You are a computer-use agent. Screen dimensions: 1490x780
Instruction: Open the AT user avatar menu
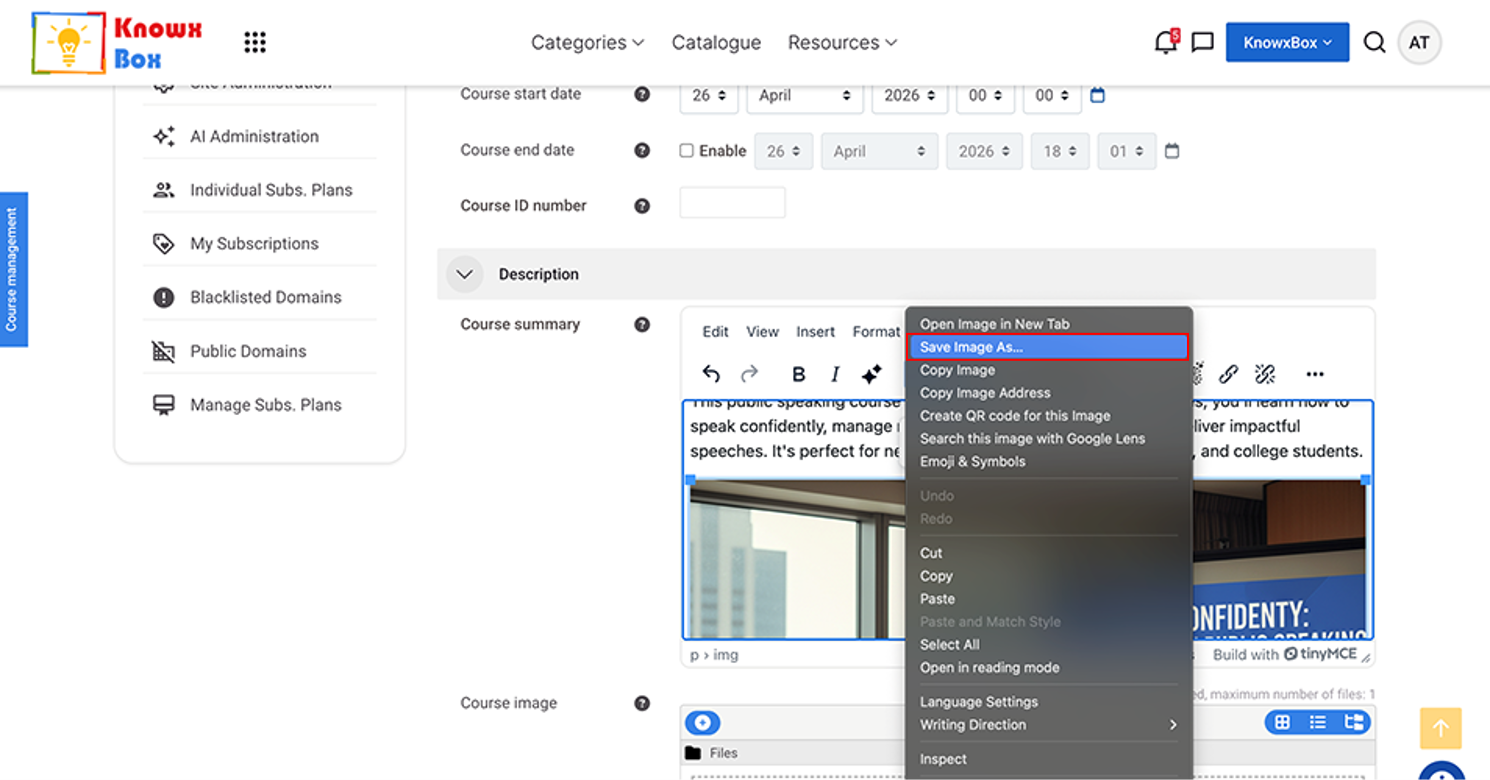[1419, 43]
